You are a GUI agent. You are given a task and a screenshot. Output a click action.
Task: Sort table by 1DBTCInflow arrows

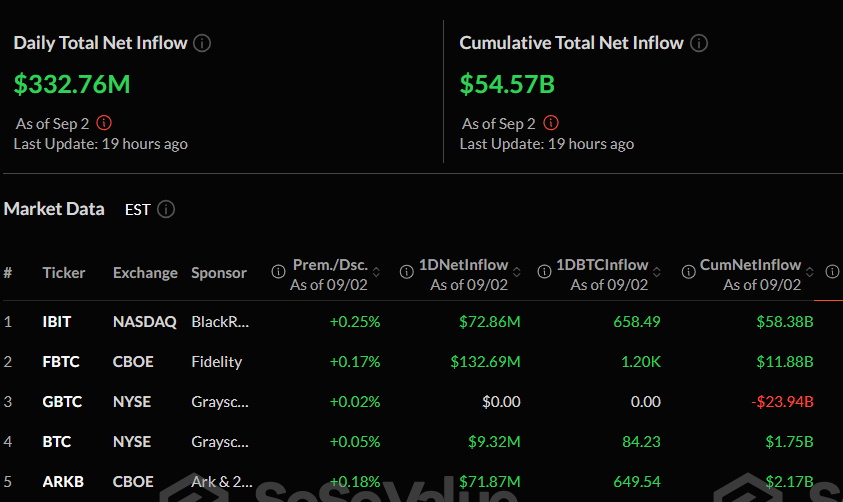click(x=656, y=272)
